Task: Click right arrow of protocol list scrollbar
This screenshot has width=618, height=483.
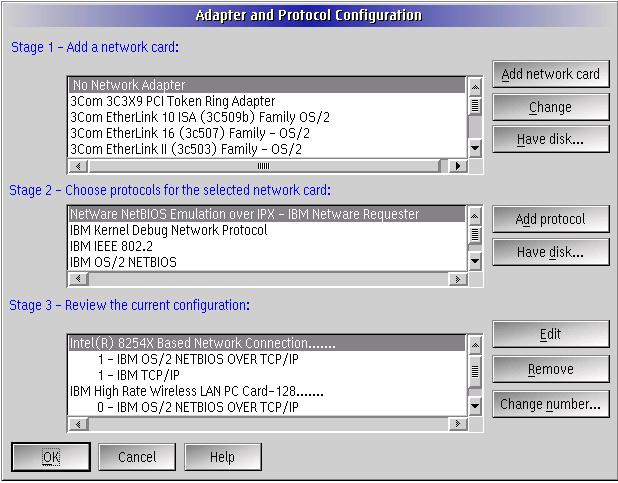Action: click(x=458, y=279)
